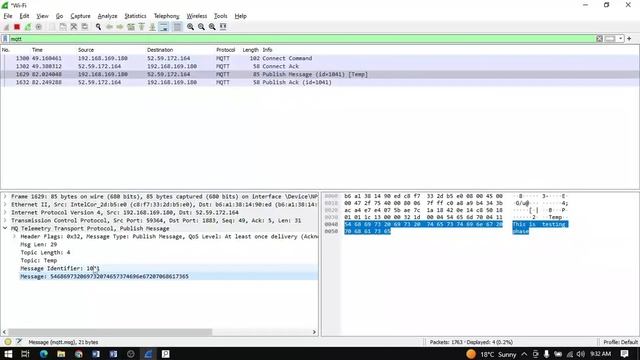Reset text to normal size

212,27
